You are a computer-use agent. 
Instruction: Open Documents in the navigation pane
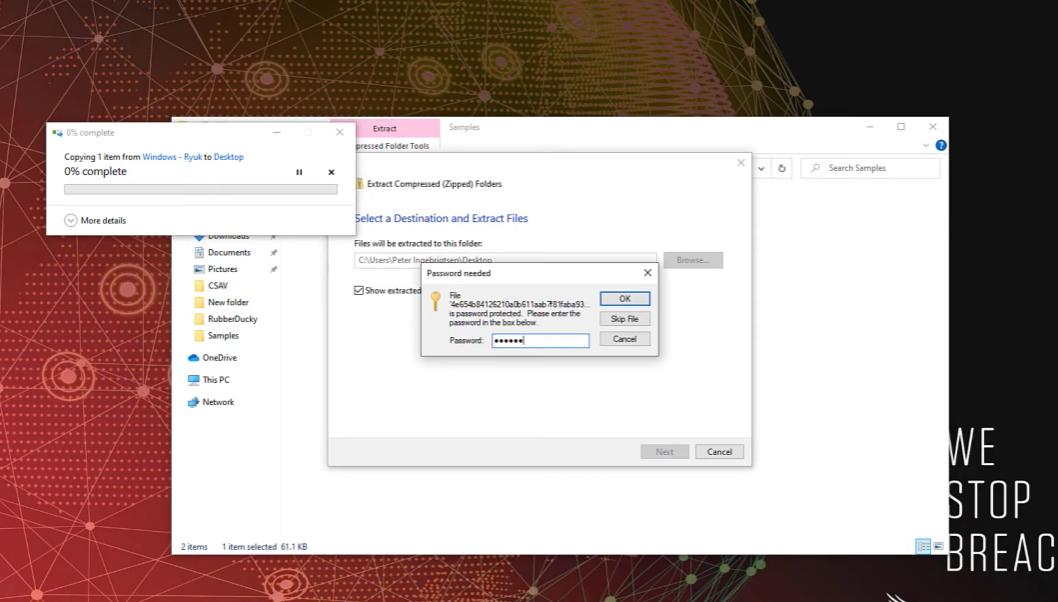tap(229, 252)
